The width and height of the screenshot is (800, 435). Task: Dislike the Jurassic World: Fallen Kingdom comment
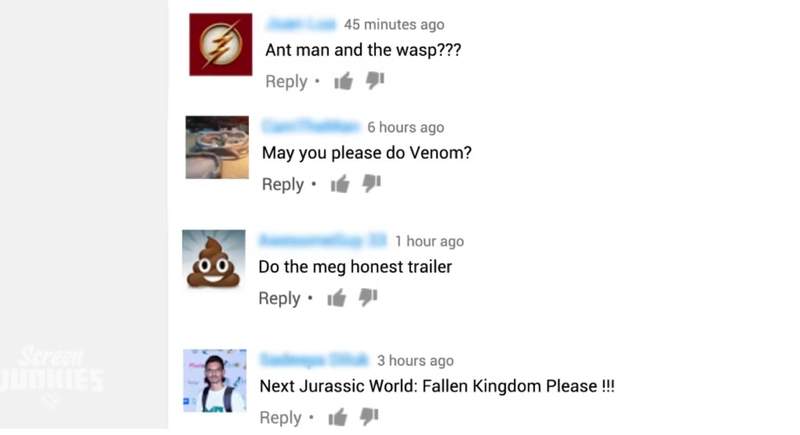pyautogui.click(x=369, y=416)
